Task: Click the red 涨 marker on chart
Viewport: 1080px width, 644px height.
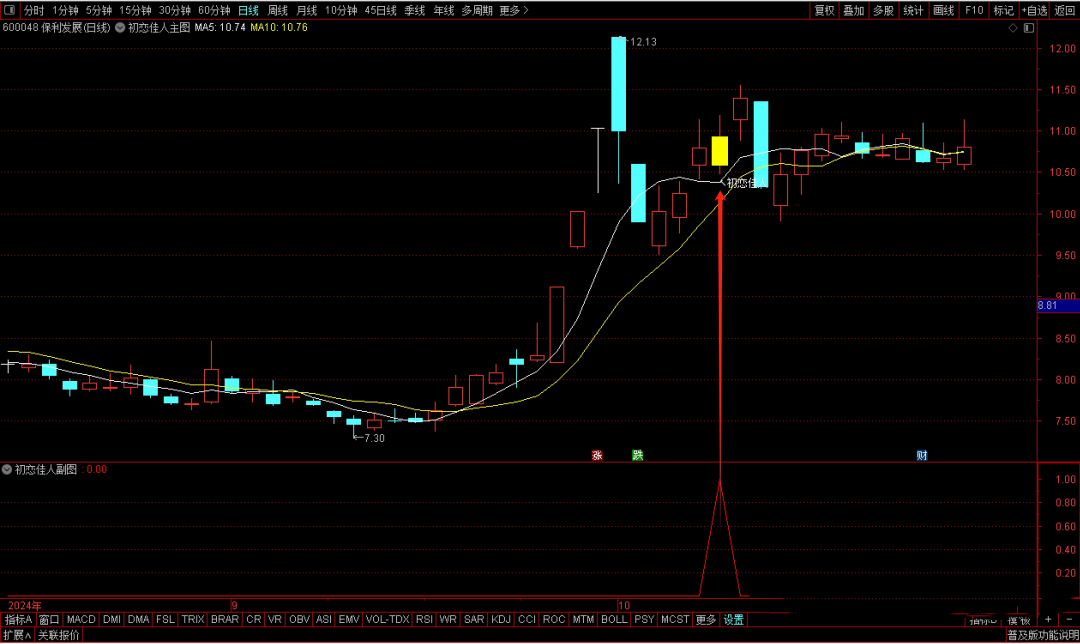Action: point(597,456)
